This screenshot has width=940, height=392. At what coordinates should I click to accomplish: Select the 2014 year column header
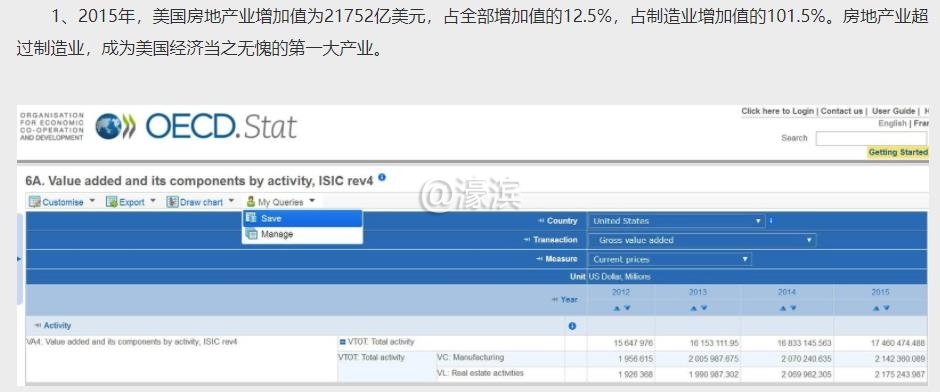click(x=787, y=292)
